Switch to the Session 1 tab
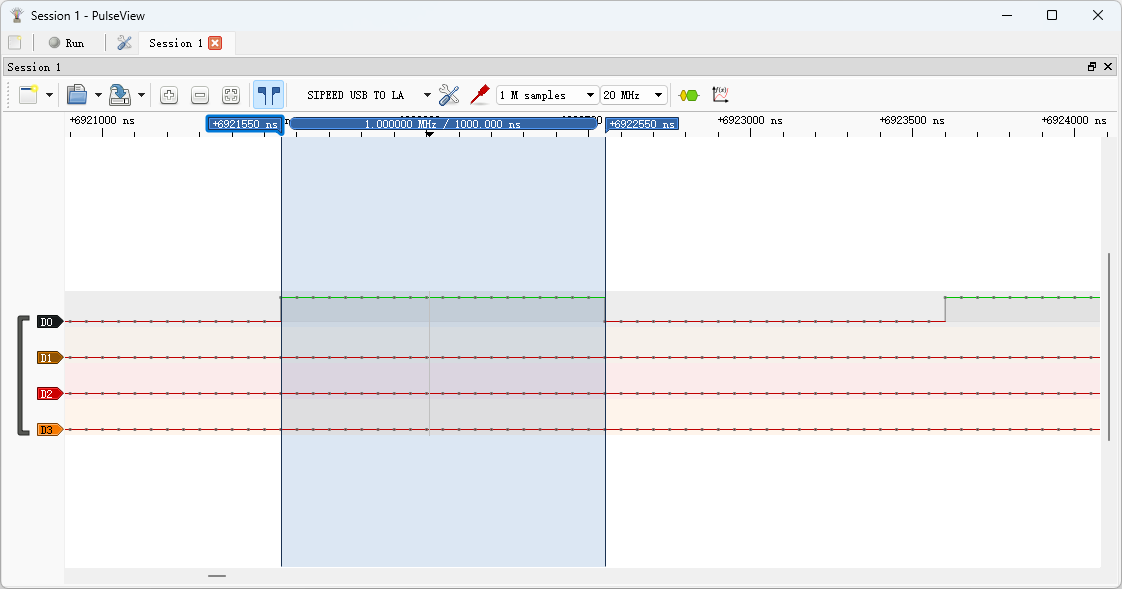 click(175, 43)
